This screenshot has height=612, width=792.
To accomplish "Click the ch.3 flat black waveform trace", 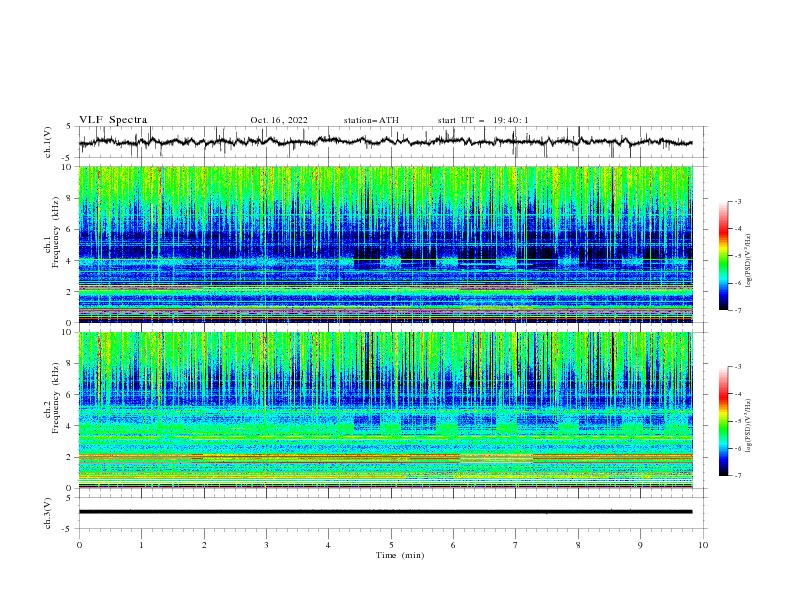I will tap(385, 512).
